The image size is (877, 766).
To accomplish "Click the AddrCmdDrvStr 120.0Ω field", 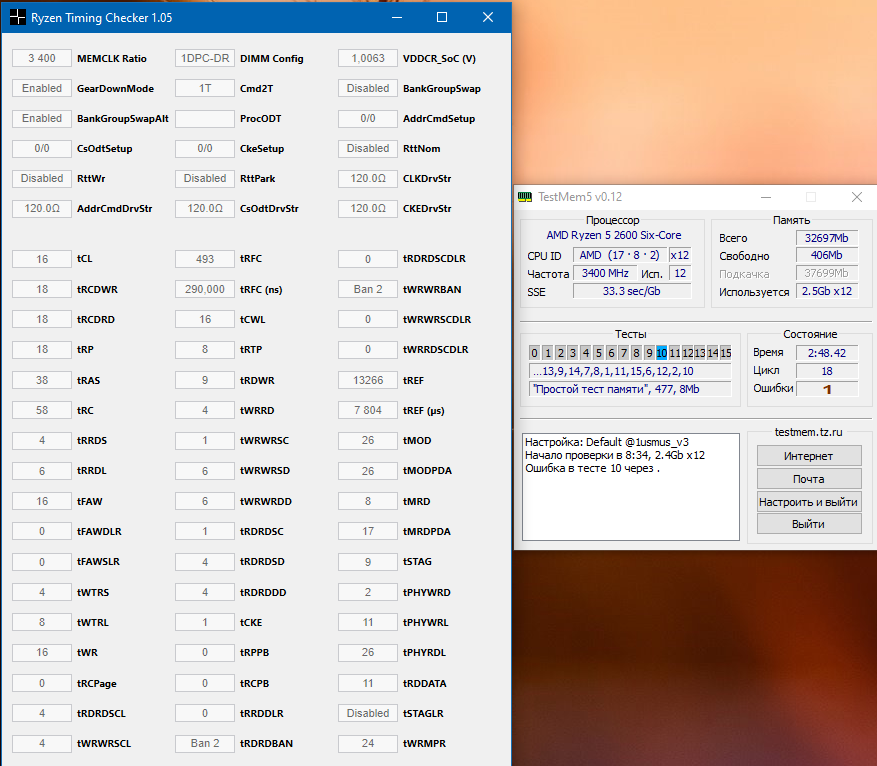I will [42, 208].
